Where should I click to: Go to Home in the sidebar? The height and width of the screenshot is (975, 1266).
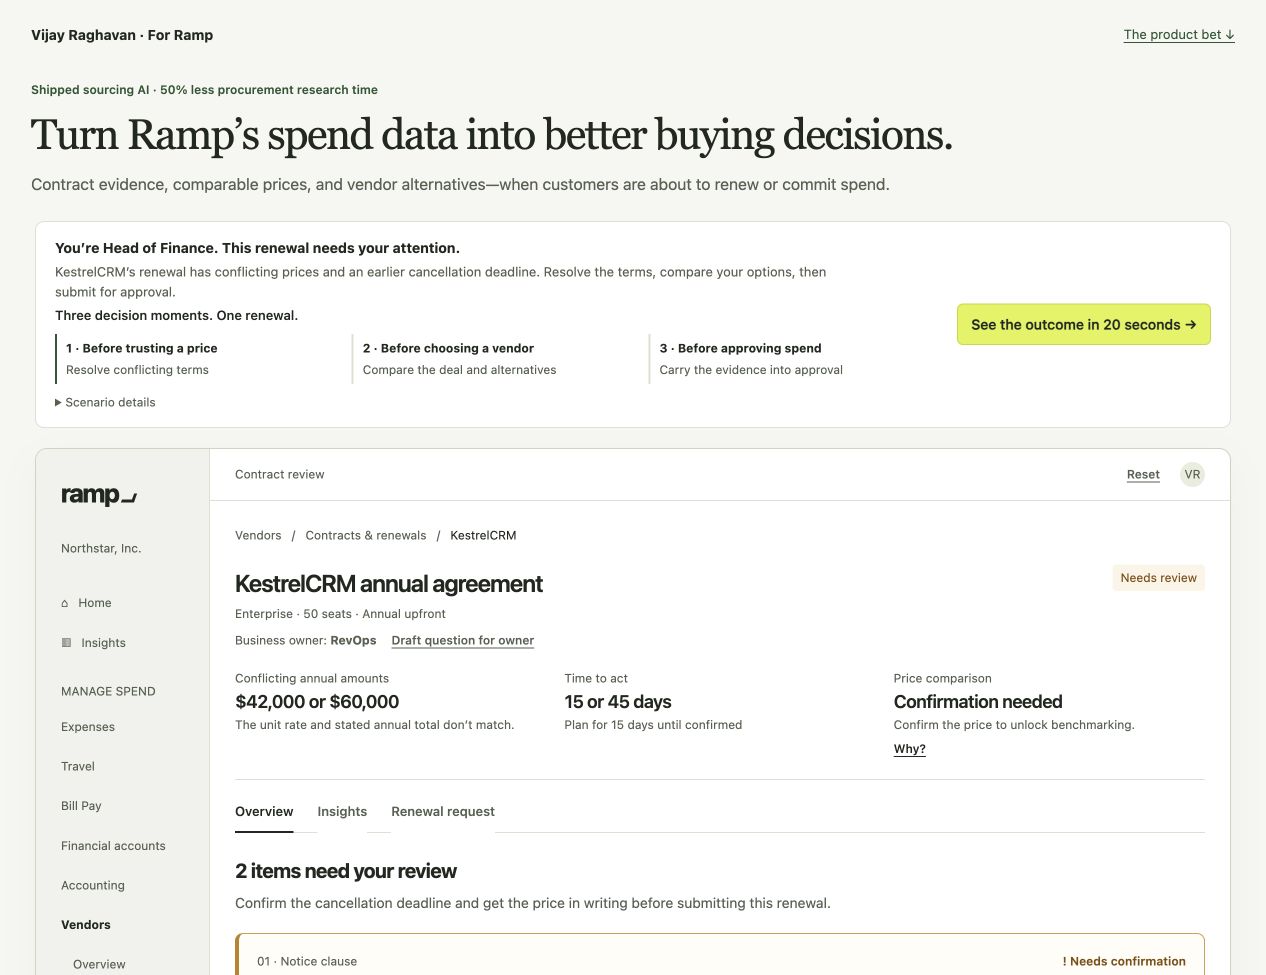tap(86, 603)
